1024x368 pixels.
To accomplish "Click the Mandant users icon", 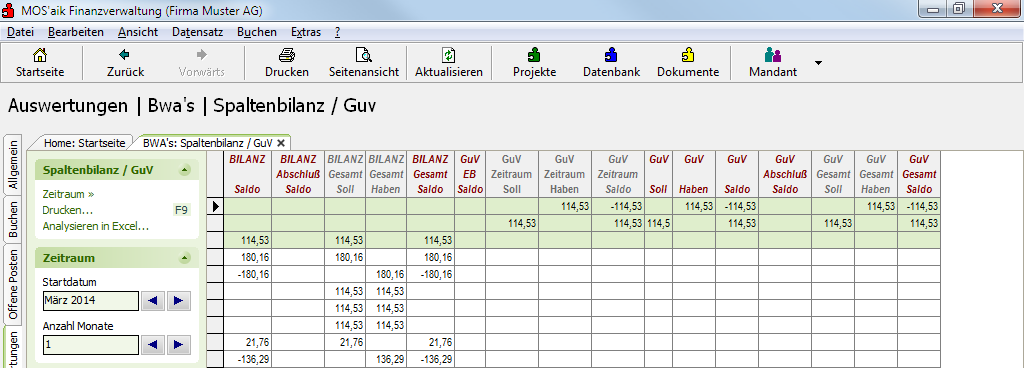I will point(773,55).
